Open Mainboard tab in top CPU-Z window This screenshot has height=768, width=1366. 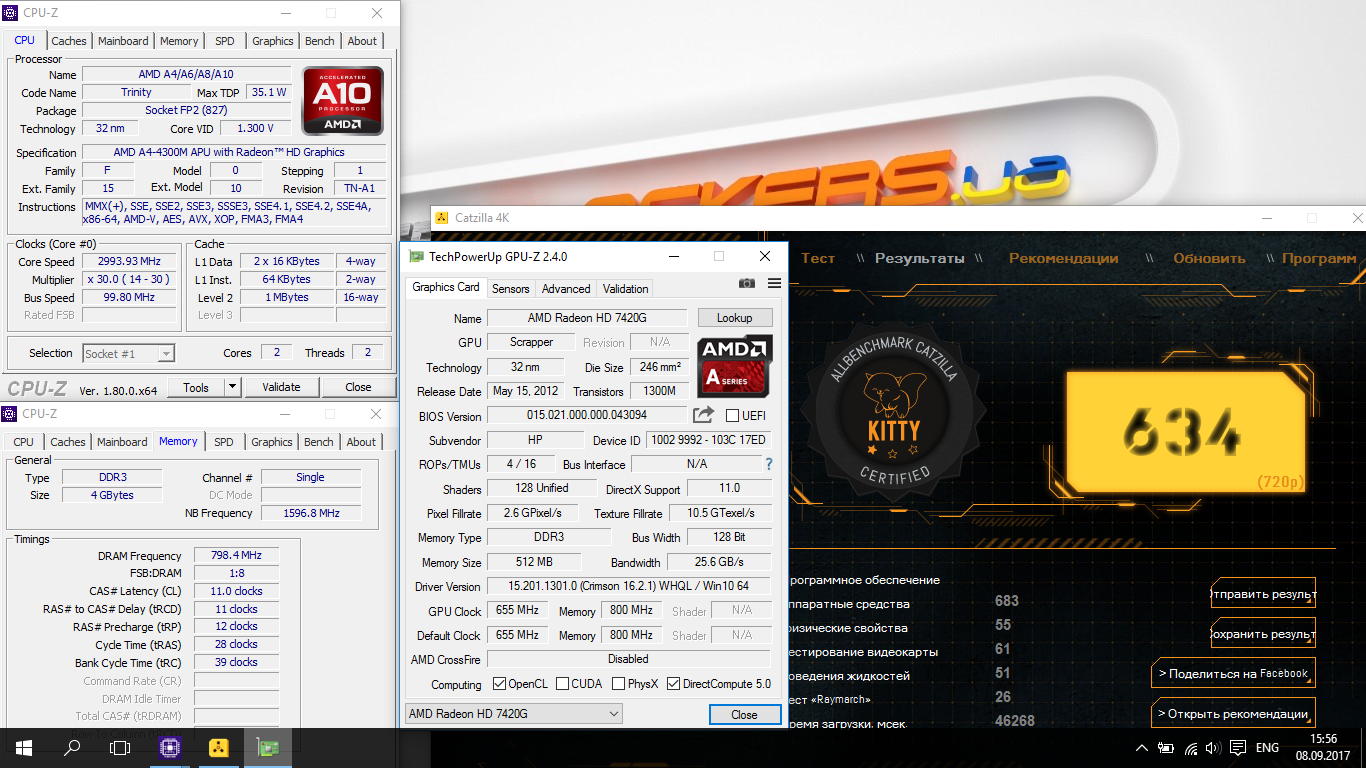tap(123, 41)
